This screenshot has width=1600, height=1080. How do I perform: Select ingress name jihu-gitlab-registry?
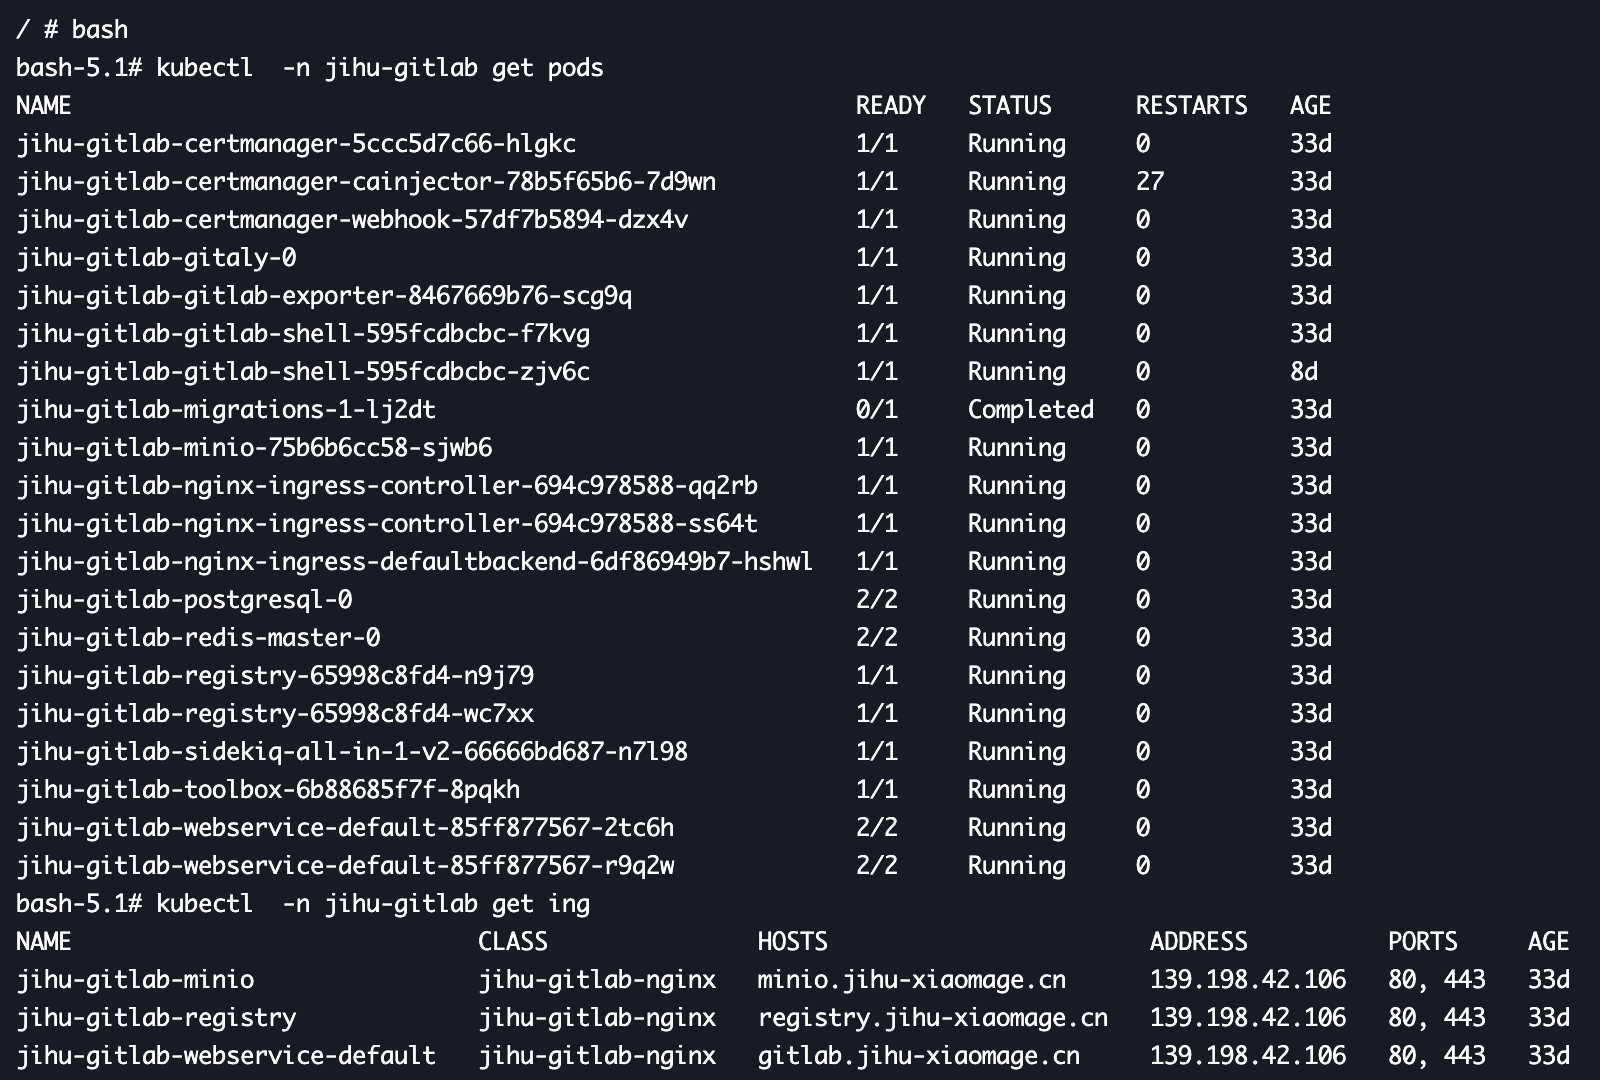pyautogui.click(x=156, y=1018)
